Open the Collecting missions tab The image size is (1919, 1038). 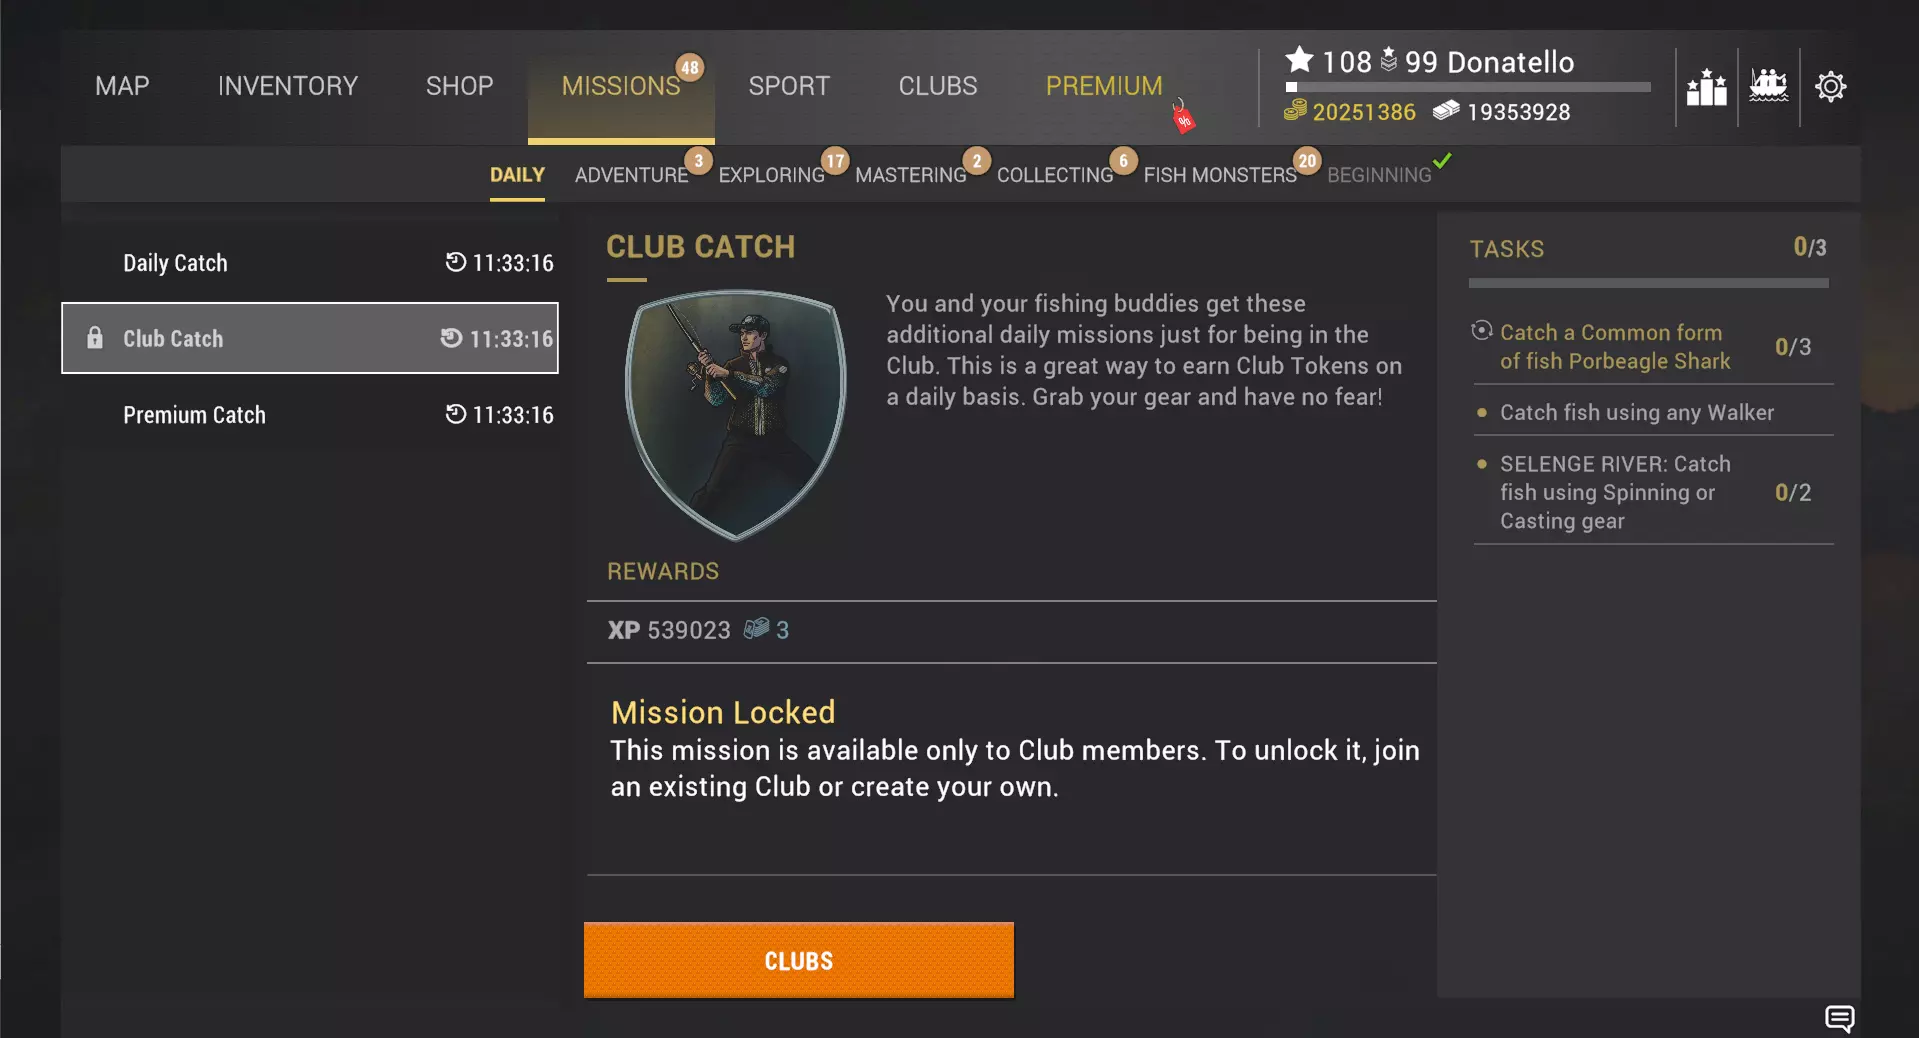click(1055, 175)
